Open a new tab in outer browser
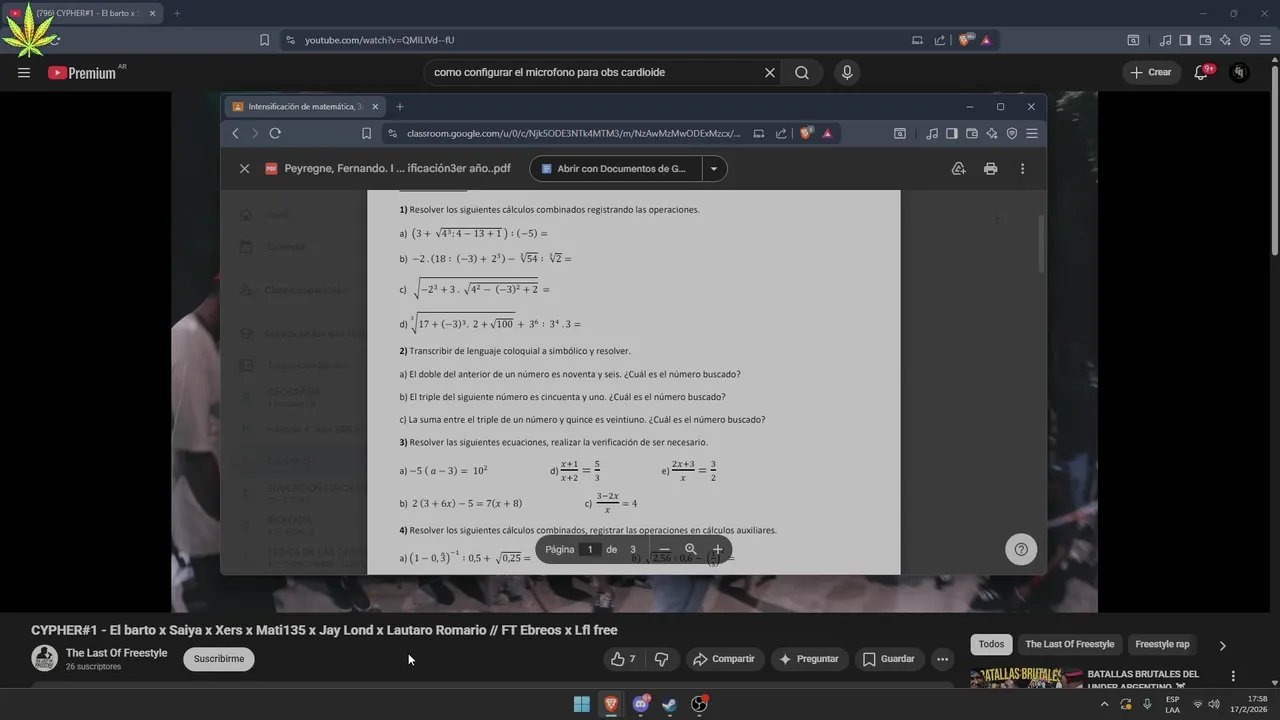Image resolution: width=1280 pixels, height=720 pixels. pyautogui.click(x=177, y=13)
